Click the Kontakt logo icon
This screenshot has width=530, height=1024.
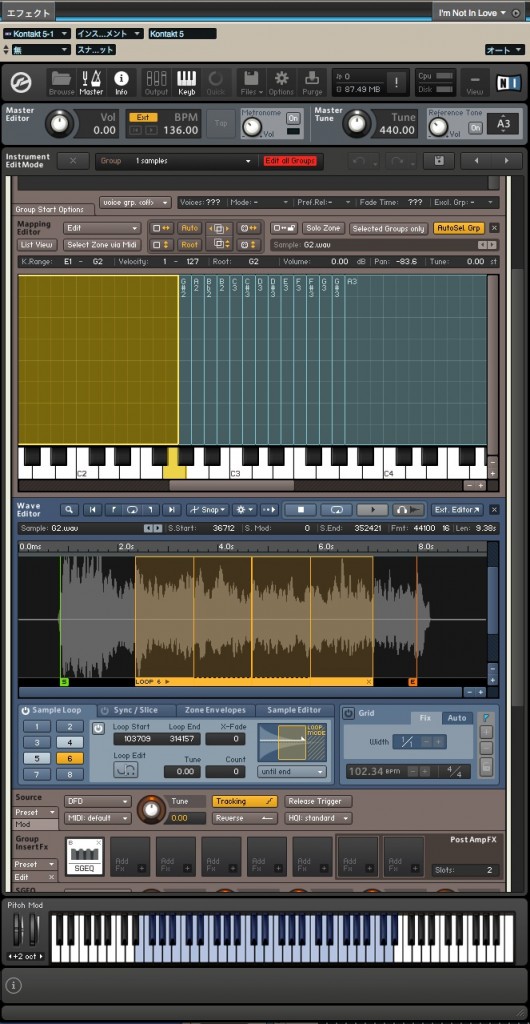22,83
